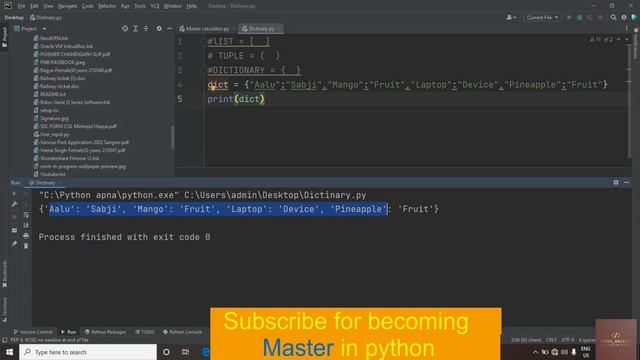Open the VCS menu
The height and width of the screenshot is (360, 640).
tap(155, 6)
